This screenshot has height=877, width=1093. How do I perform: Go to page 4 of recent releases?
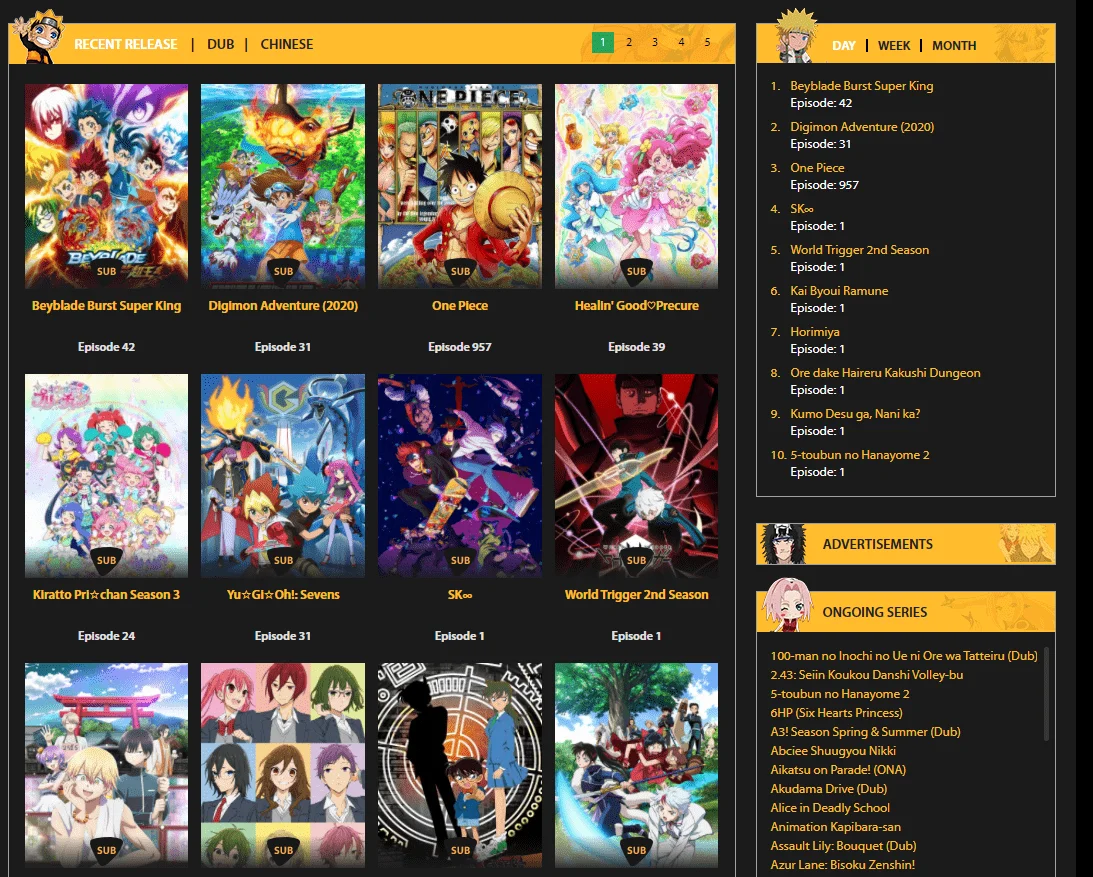[681, 43]
